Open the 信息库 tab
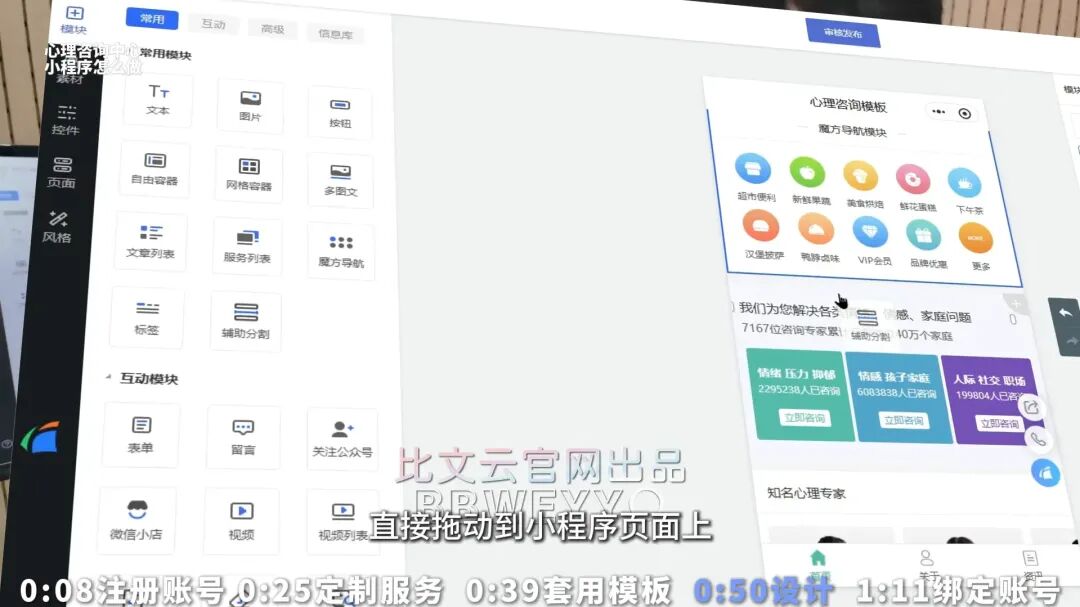 point(335,34)
